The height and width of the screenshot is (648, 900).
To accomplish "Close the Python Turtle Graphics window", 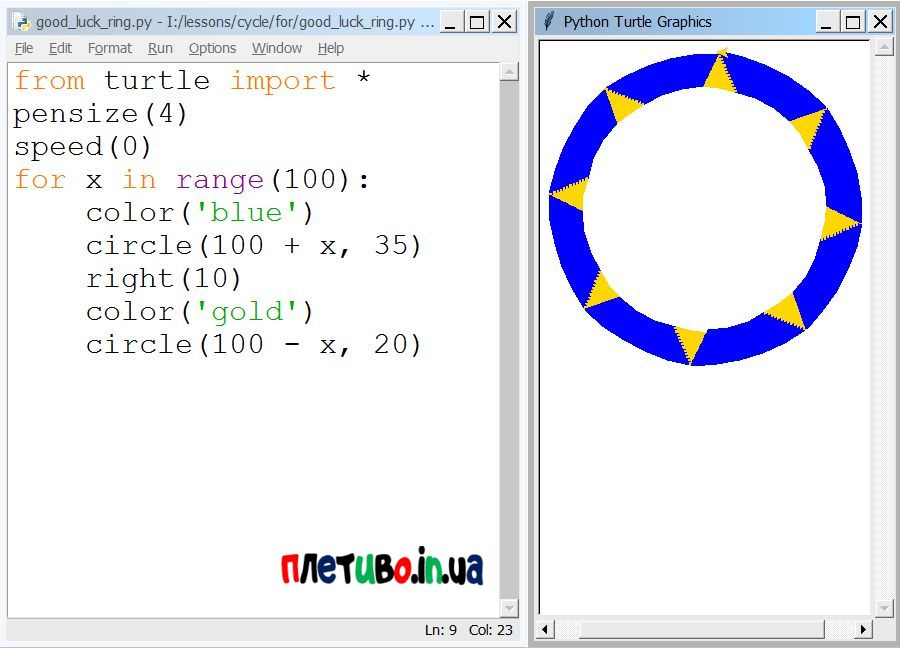I will pos(880,22).
